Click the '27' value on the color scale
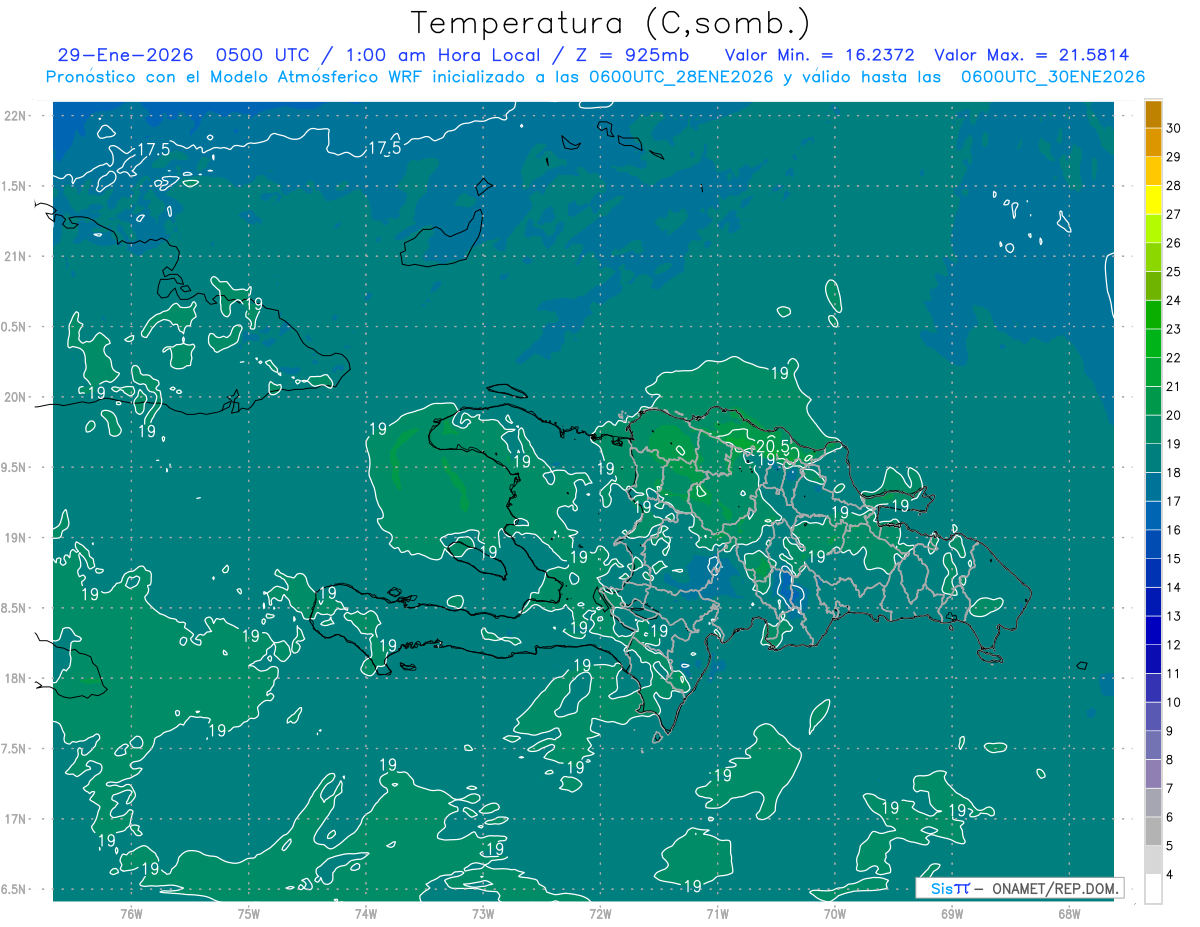 tap(1174, 214)
